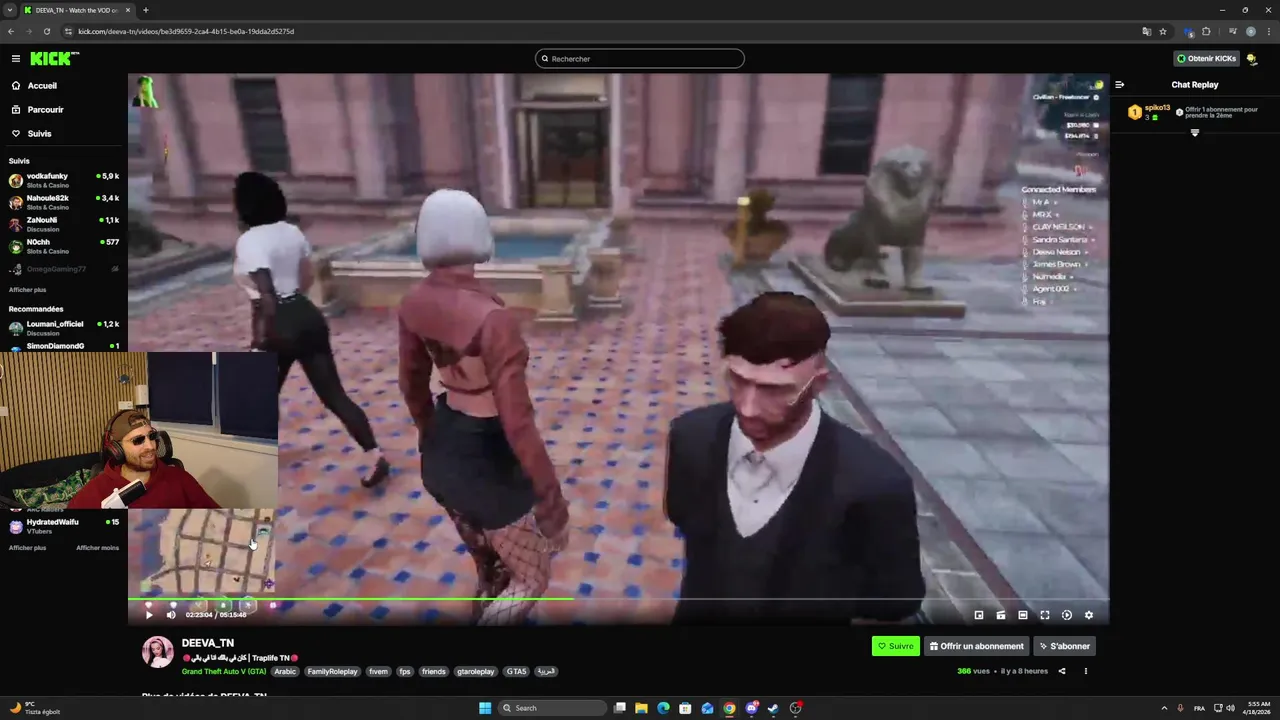1280x720 pixels.
Task: Click Offrir un abonnement button
Action: (x=976, y=646)
